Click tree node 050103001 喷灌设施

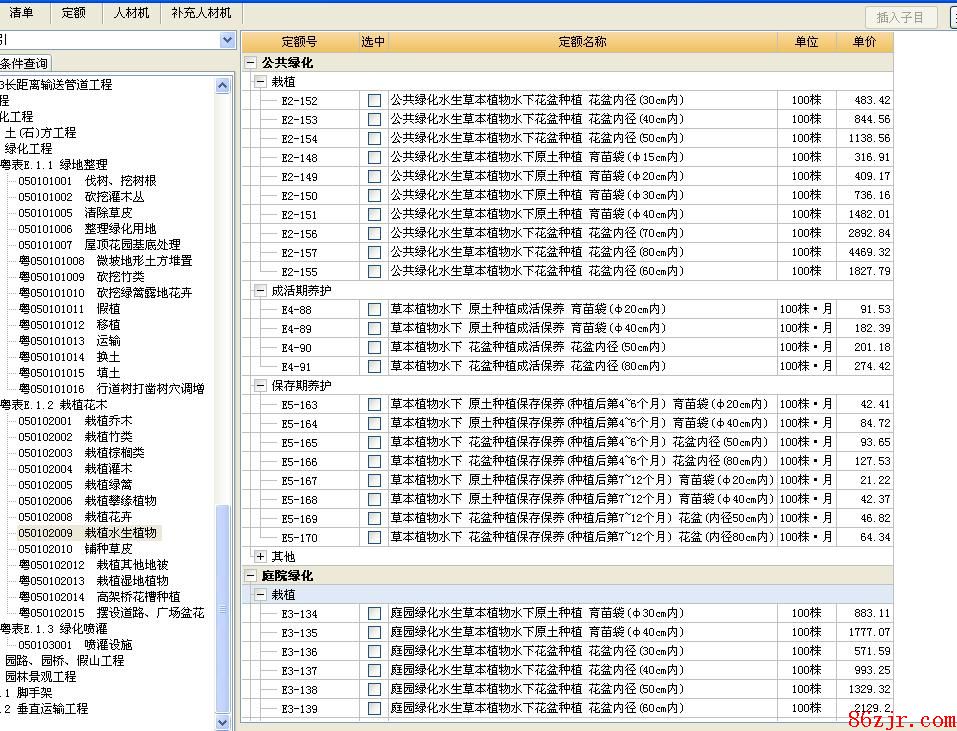75,645
